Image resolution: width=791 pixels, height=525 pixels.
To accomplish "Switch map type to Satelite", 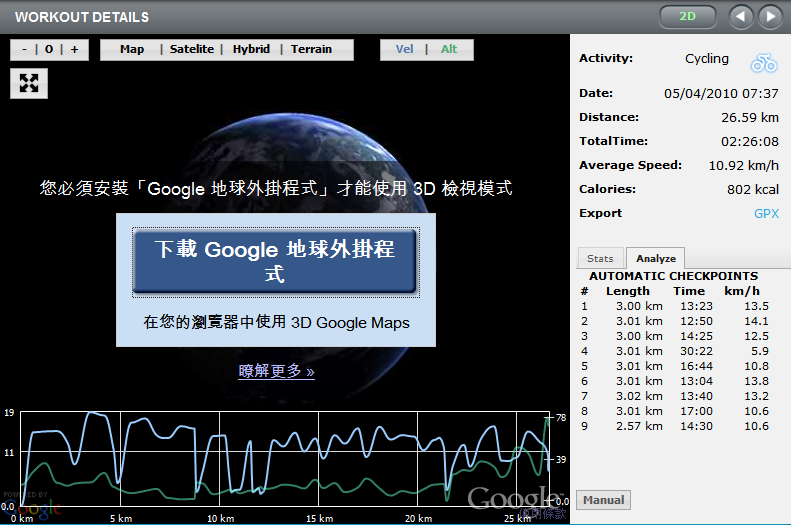I will pyautogui.click(x=192, y=49).
